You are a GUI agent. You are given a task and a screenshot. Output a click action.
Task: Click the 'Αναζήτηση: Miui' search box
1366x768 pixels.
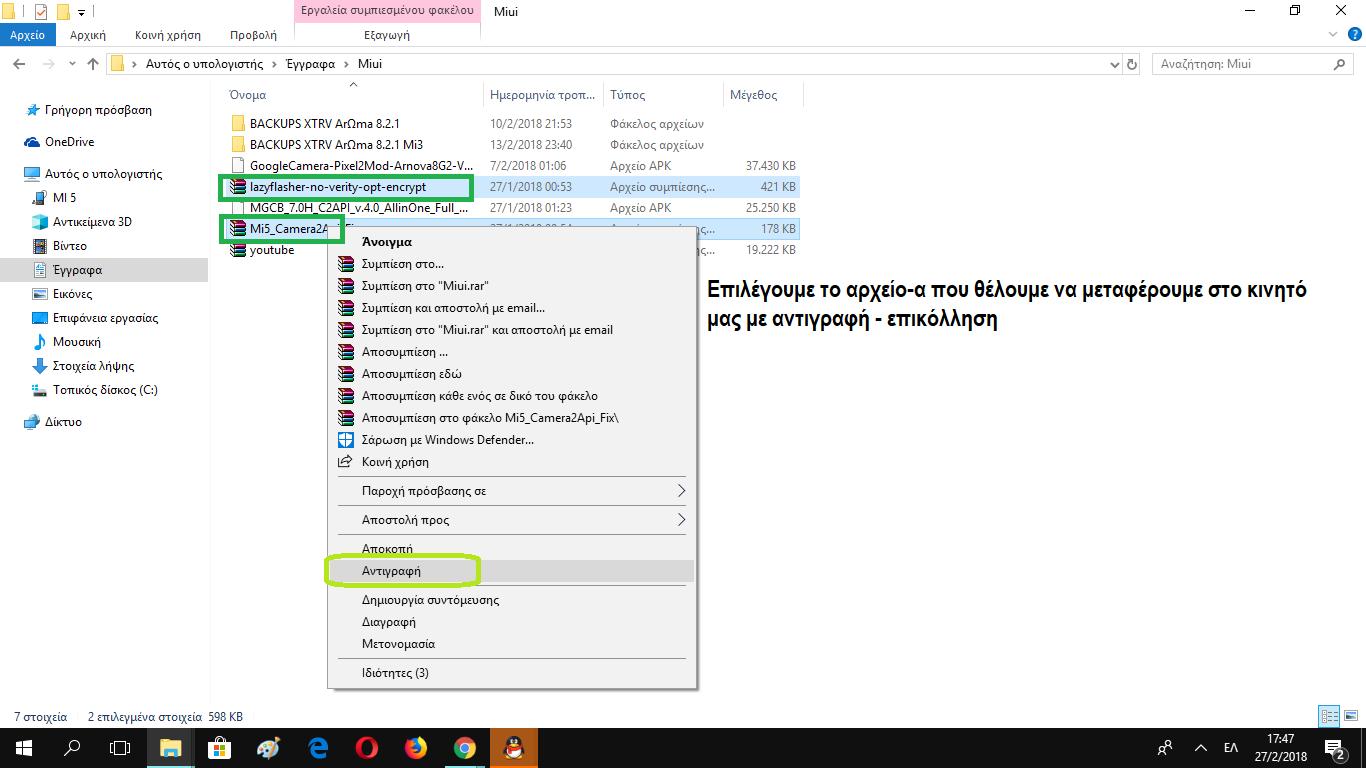1240,64
